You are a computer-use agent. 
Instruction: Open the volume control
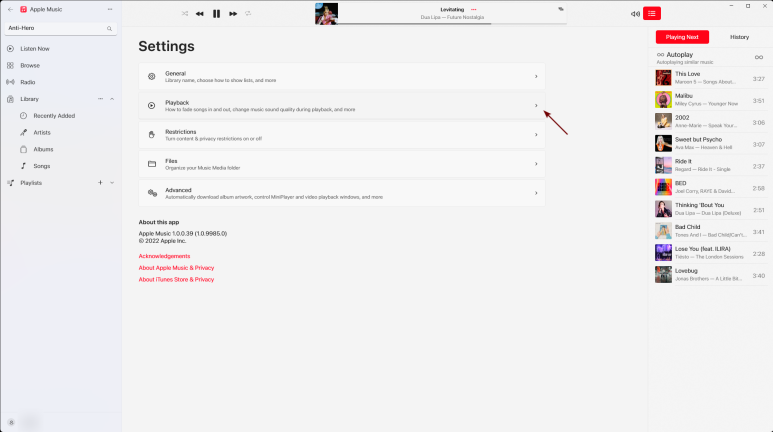click(x=635, y=14)
